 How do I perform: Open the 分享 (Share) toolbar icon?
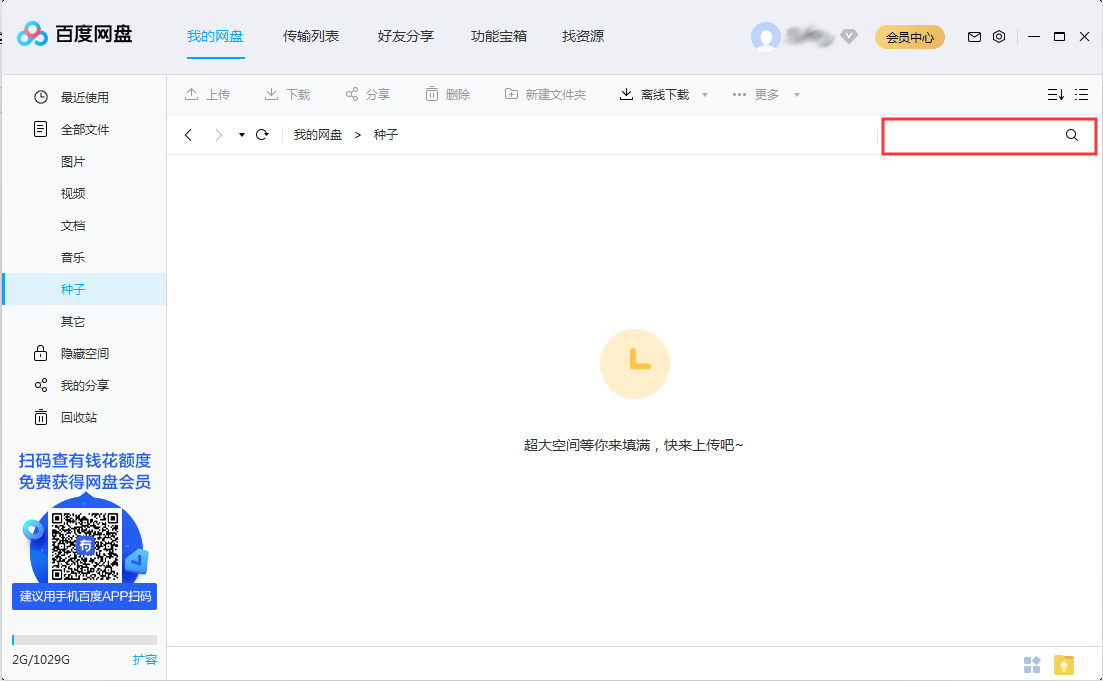[x=352, y=93]
